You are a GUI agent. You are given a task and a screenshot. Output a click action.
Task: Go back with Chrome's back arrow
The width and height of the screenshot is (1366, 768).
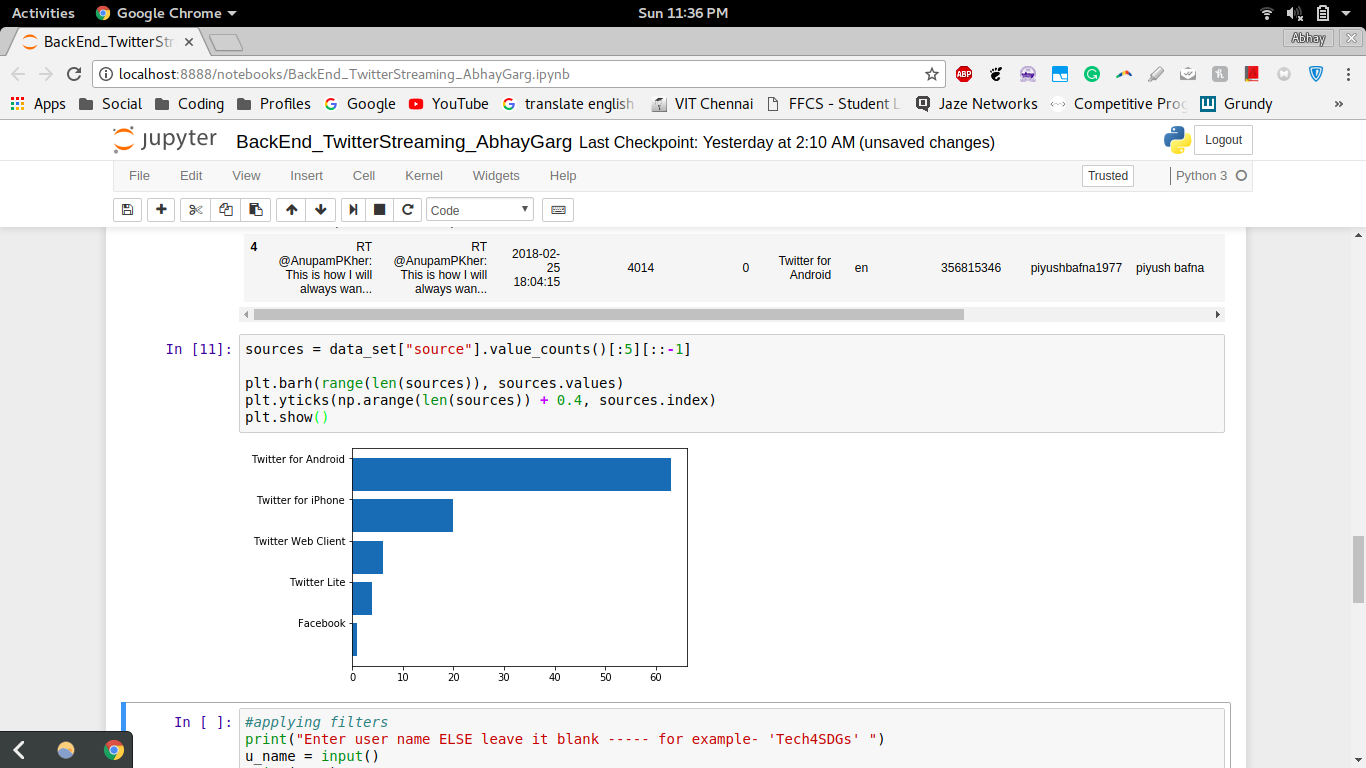(18, 74)
